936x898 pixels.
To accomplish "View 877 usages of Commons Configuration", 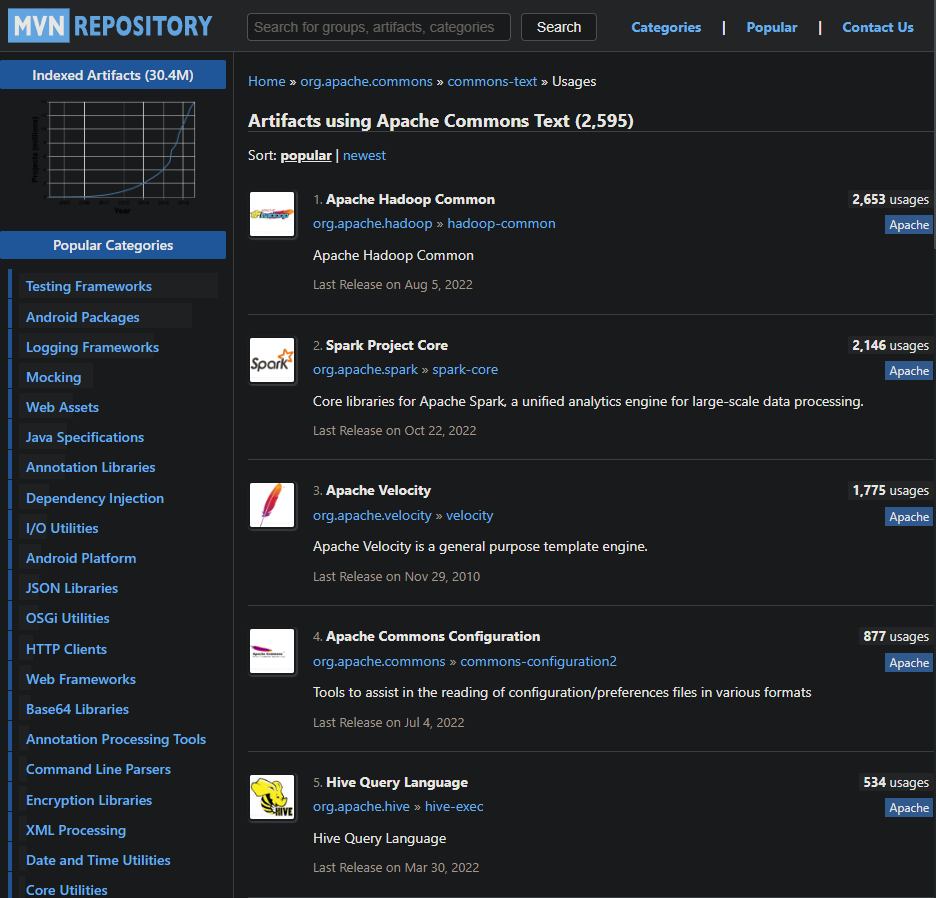I will click(895, 636).
